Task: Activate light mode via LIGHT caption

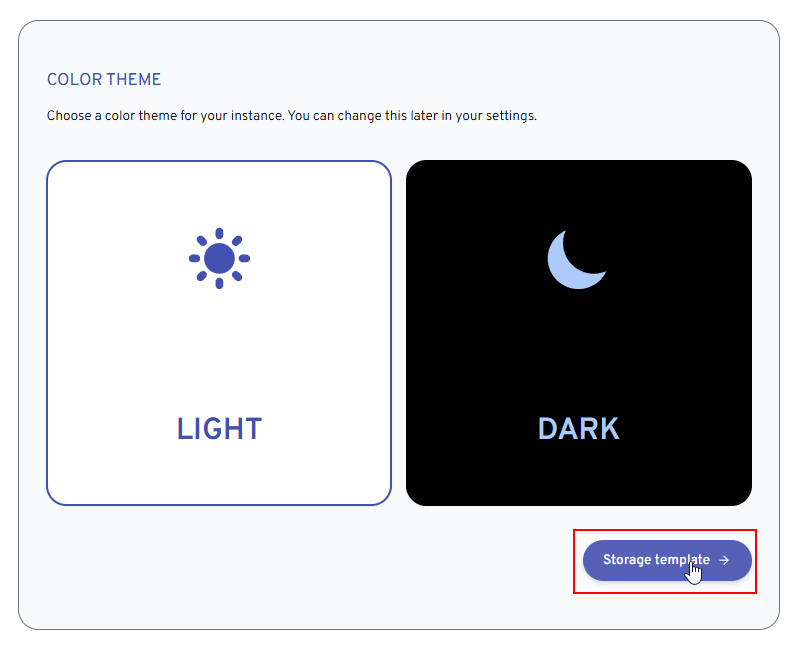Action: 219,429
